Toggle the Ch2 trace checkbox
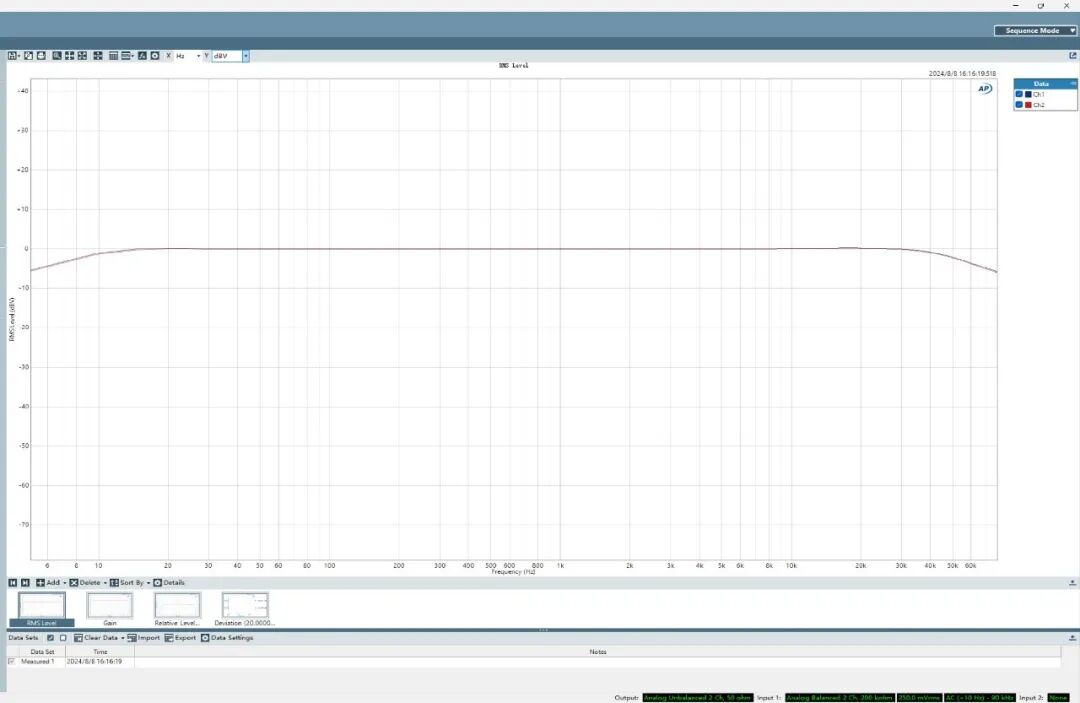The image size is (1080, 703). tap(1019, 105)
